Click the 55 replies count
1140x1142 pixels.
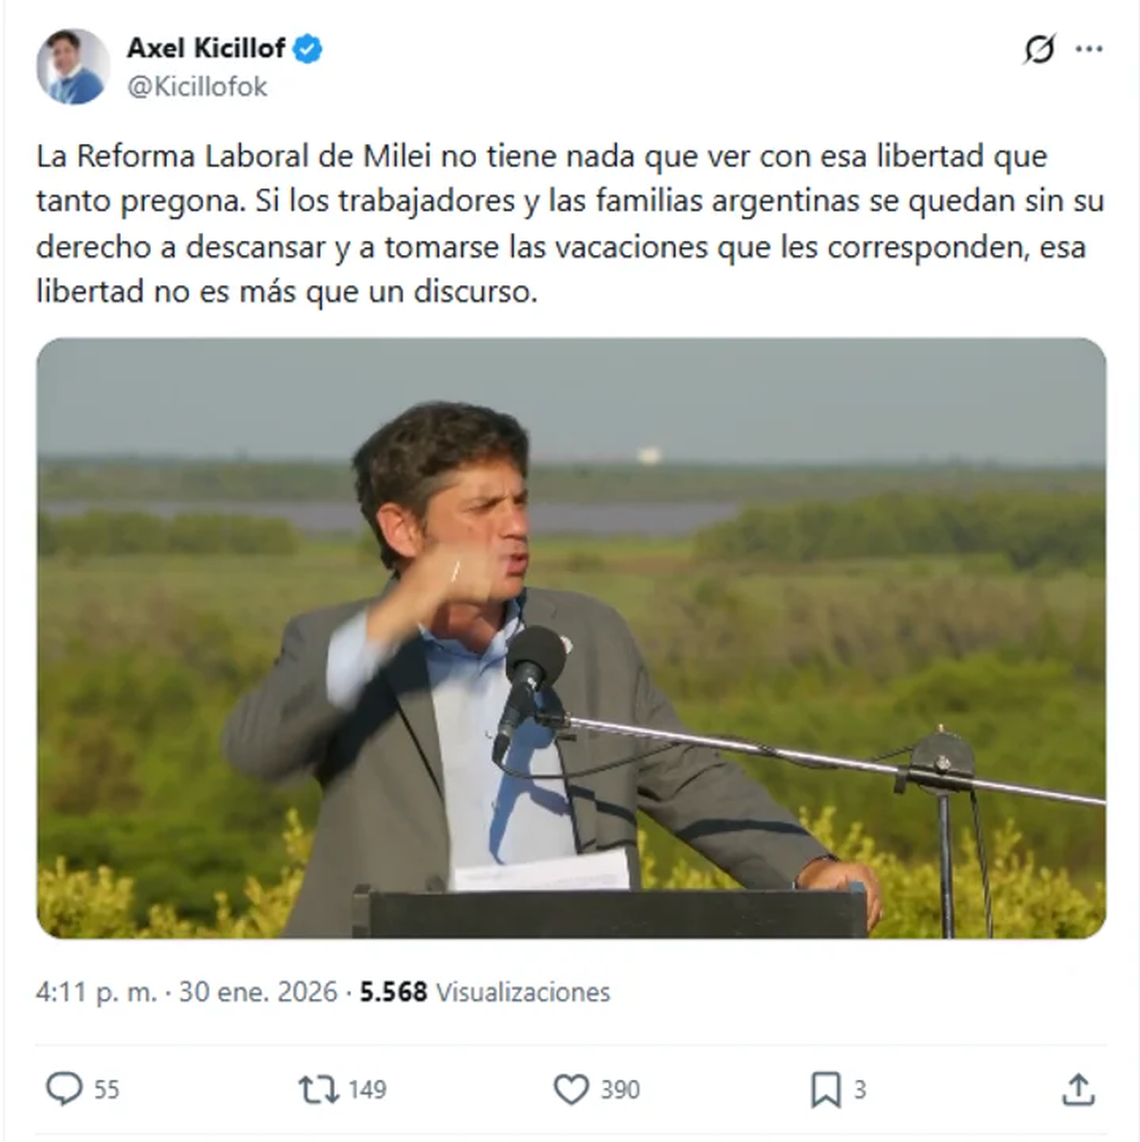[106, 1090]
